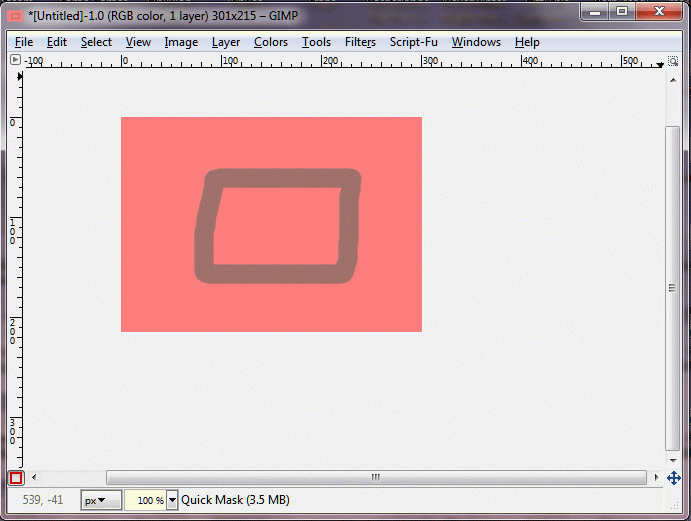This screenshot has height=521, width=691.
Task: Click the horizontal scrollbar right arrow
Action: tap(656, 477)
